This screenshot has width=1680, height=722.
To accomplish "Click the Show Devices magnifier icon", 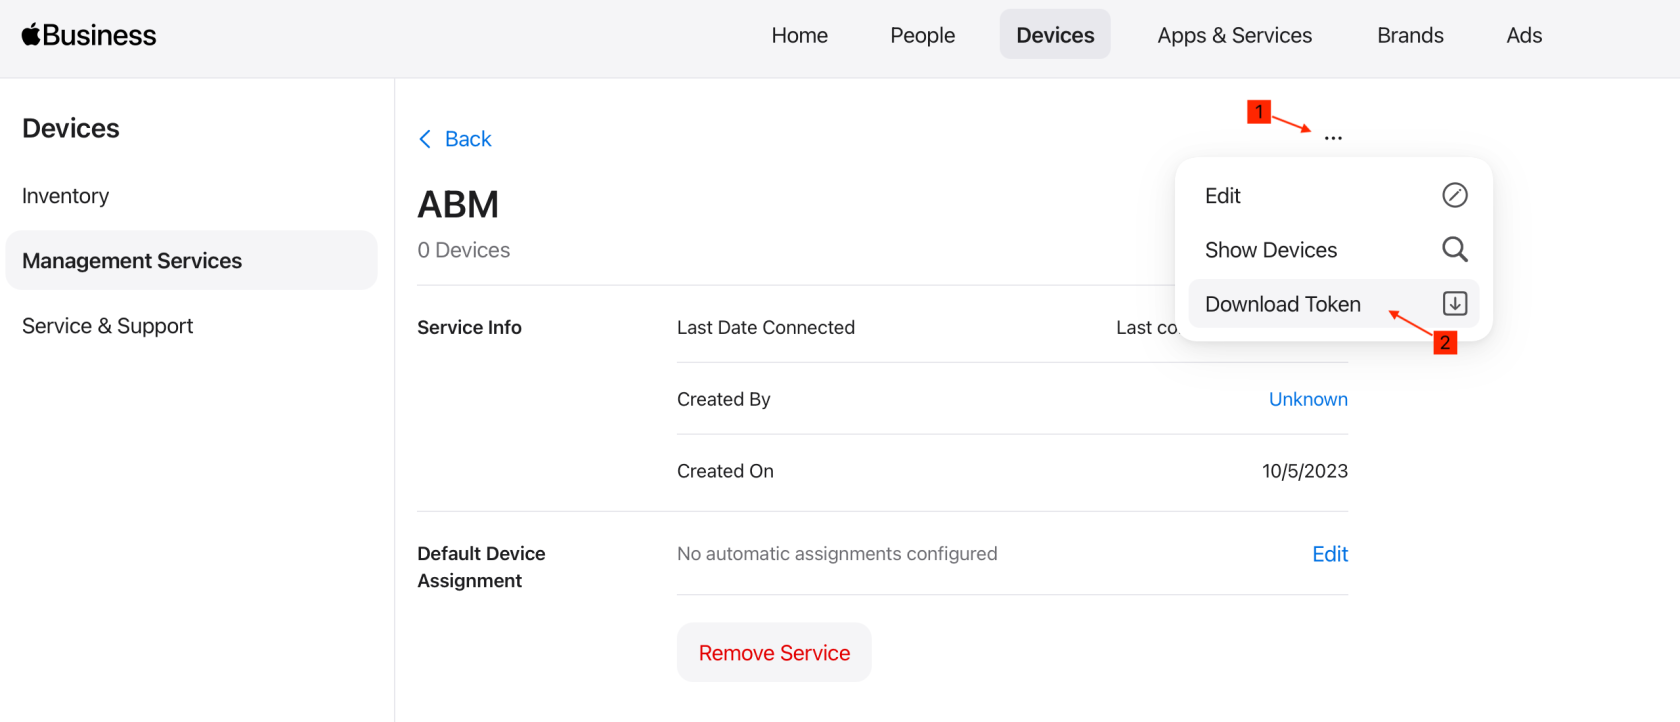I will pyautogui.click(x=1455, y=249).
